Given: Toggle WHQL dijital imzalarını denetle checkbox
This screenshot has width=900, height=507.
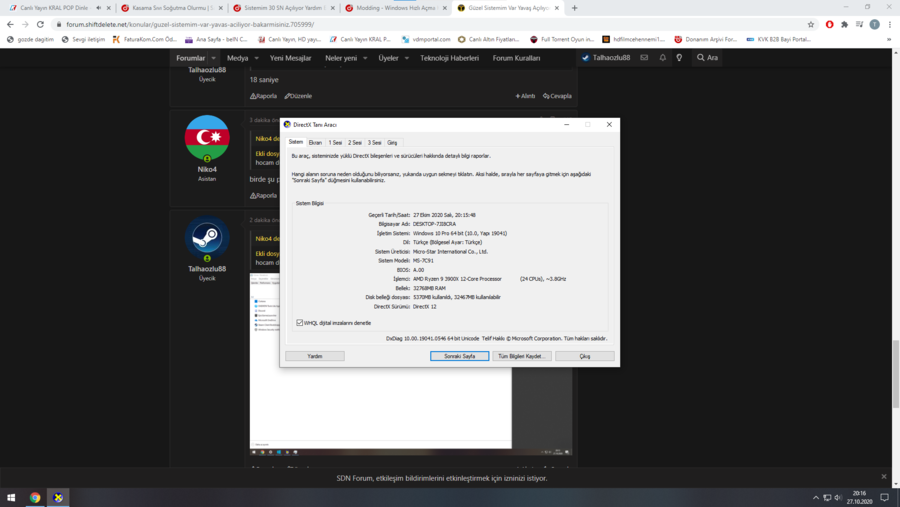Looking at the screenshot, I should pyautogui.click(x=300, y=323).
